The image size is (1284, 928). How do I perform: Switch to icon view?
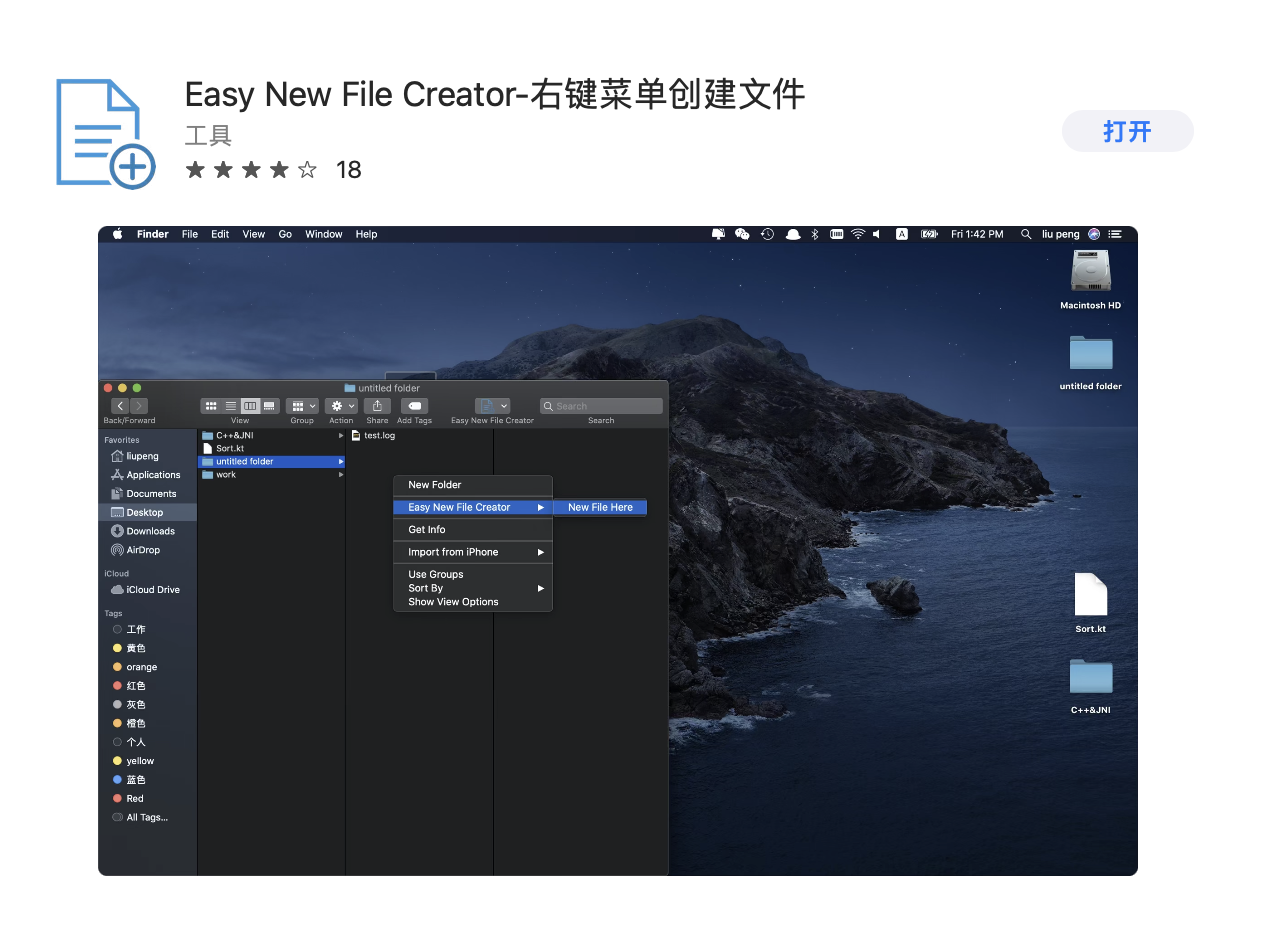(211, 406)
